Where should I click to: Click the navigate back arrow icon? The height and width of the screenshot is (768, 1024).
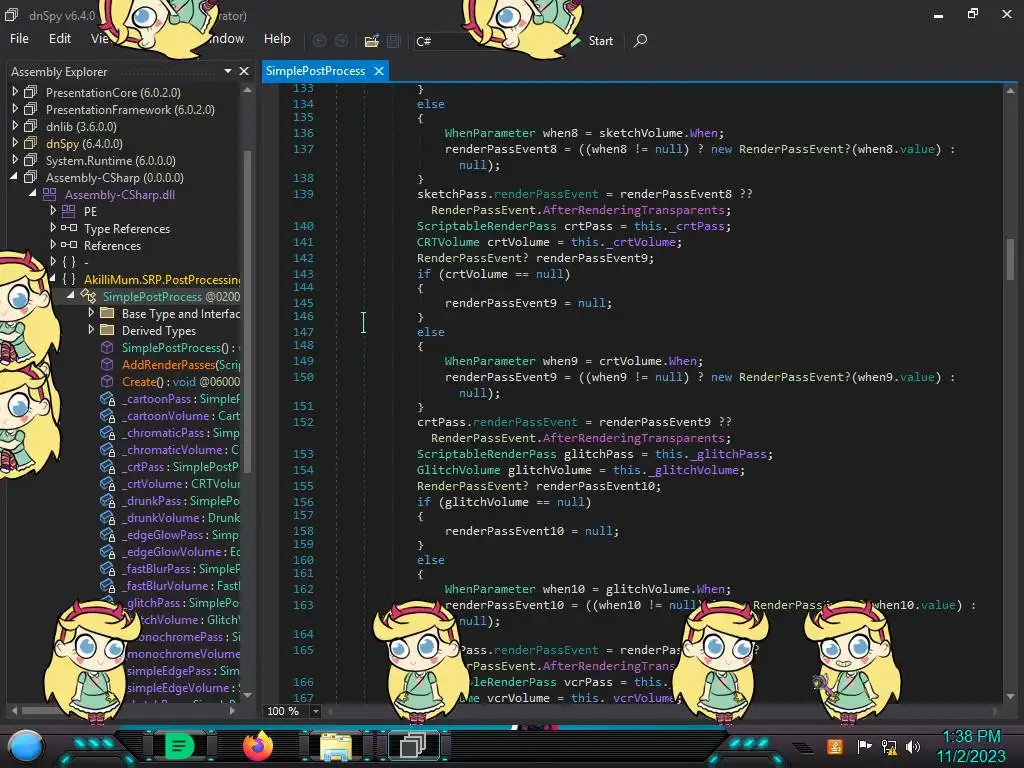coord(319,41)
